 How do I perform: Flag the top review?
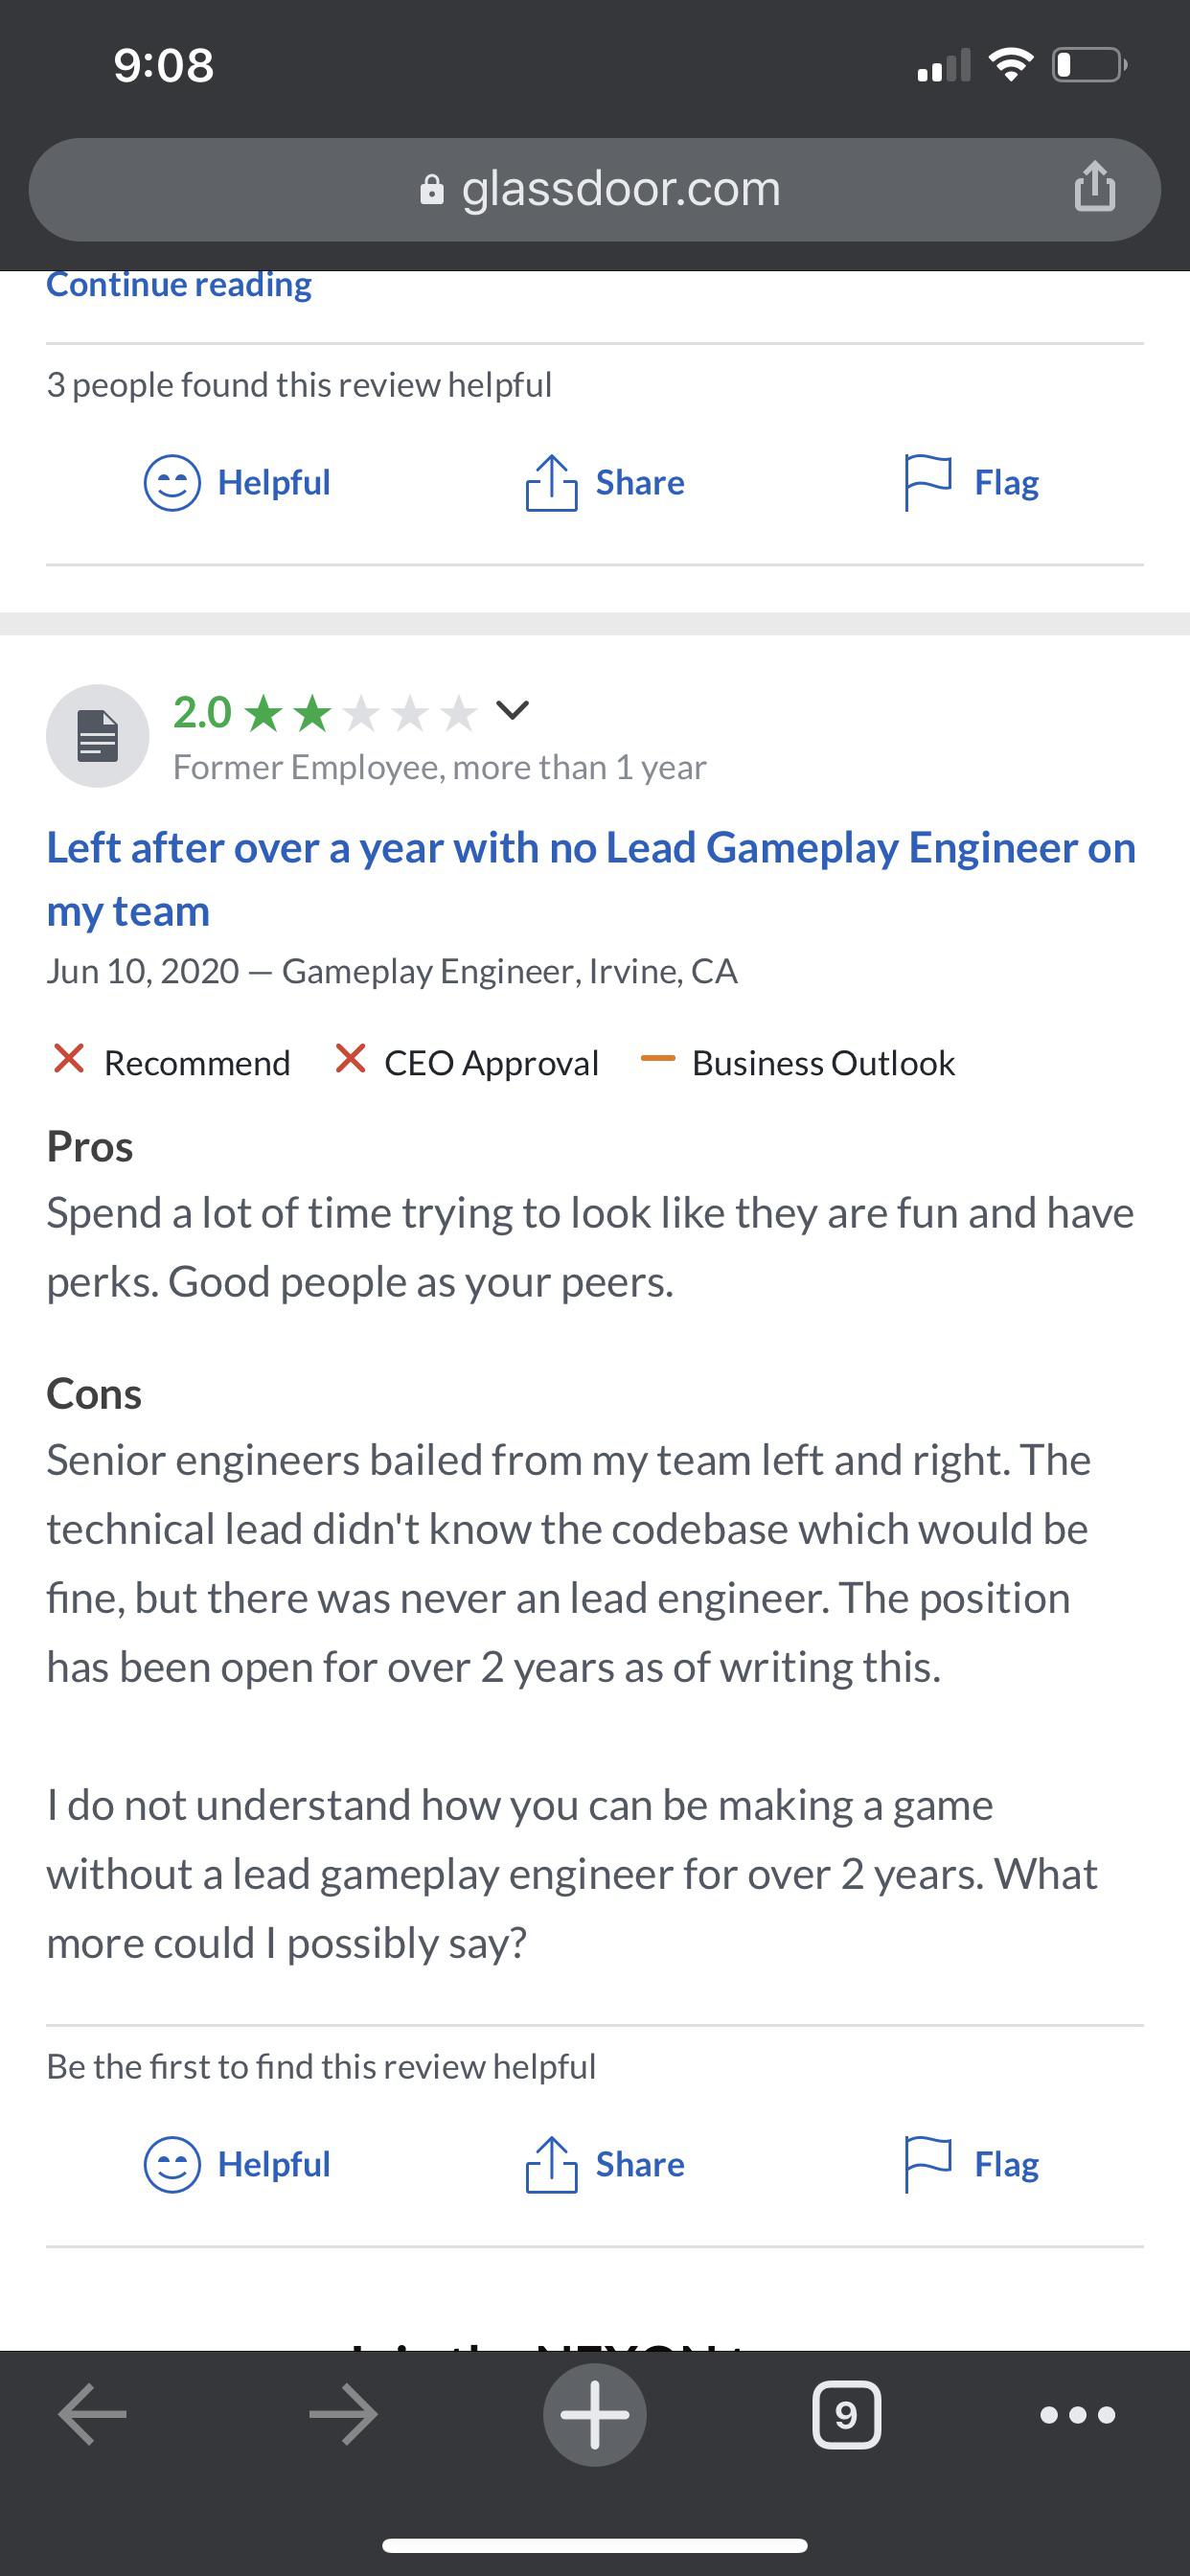point(971,483)
